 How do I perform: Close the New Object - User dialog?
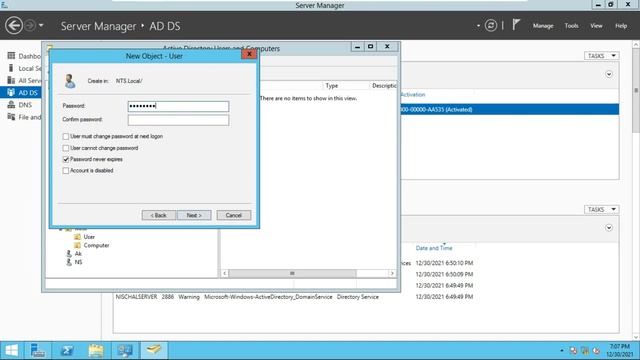tap(249, 54)
